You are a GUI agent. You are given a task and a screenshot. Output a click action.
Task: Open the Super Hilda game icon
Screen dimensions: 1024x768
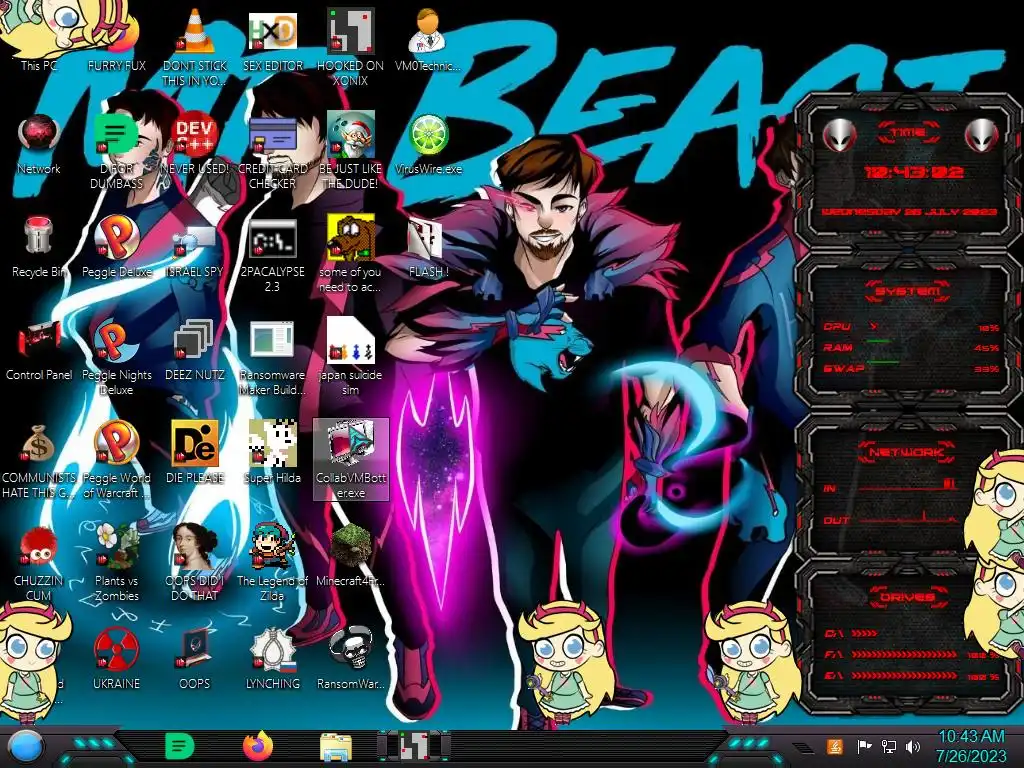coord(273,453)
